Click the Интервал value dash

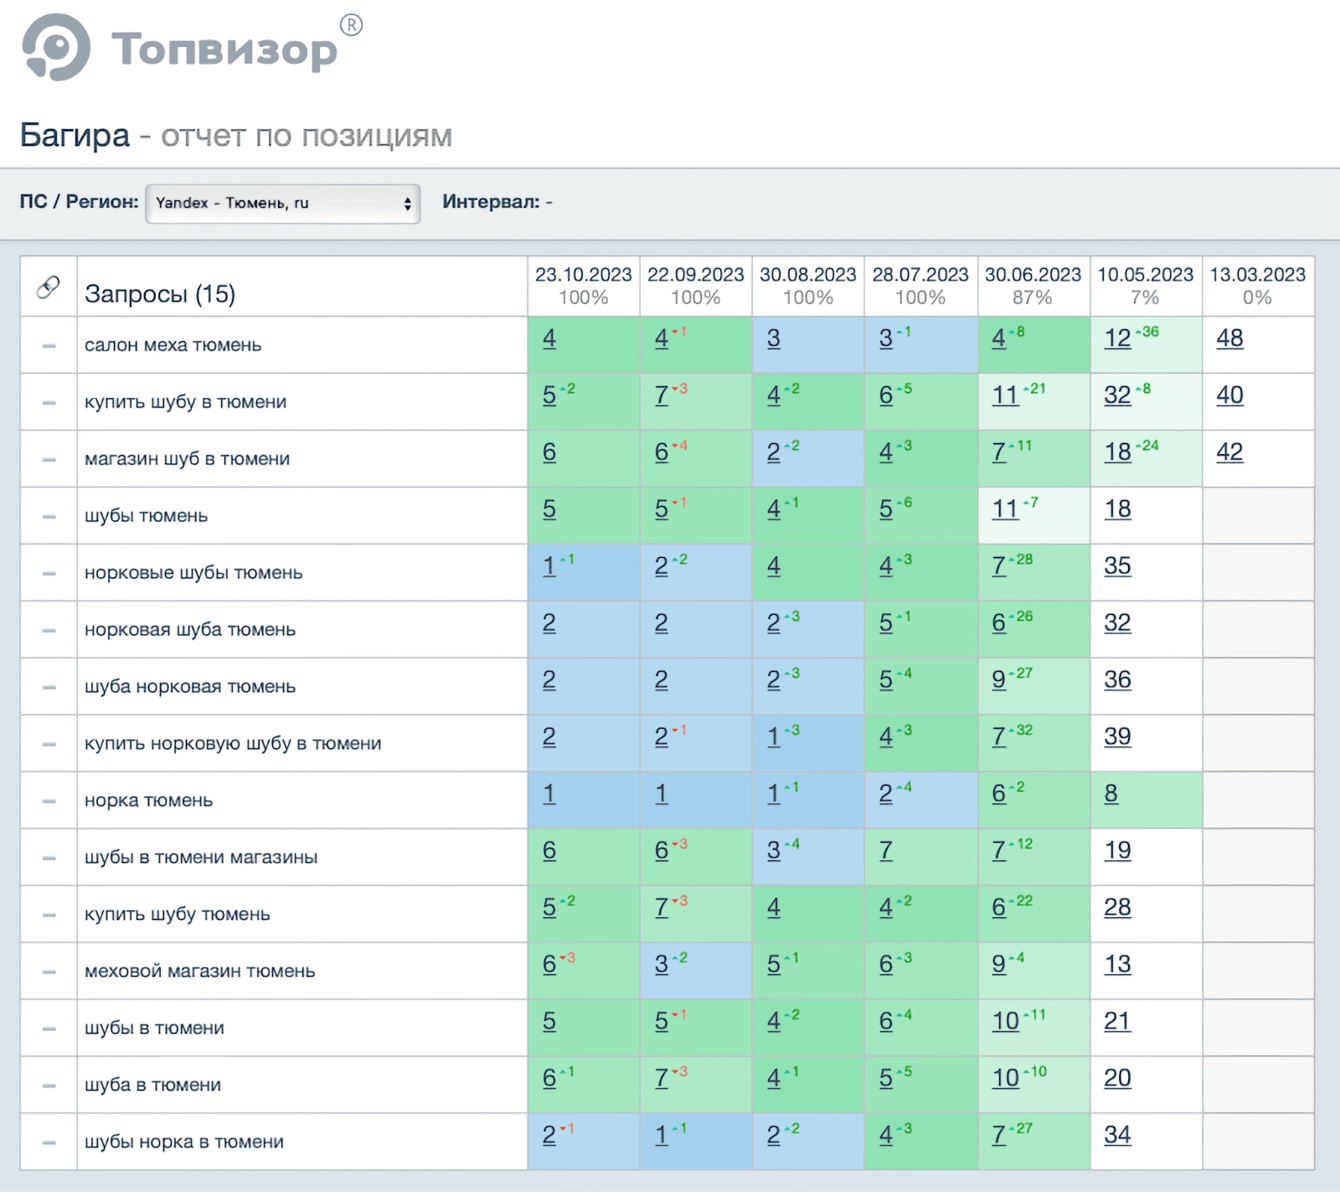pos(549,202)
